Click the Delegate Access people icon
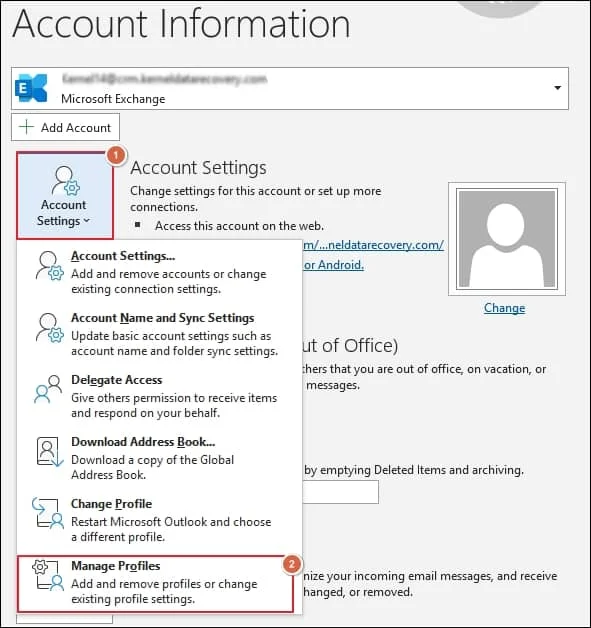The image size is (591, 628). [x=48, y=389]
